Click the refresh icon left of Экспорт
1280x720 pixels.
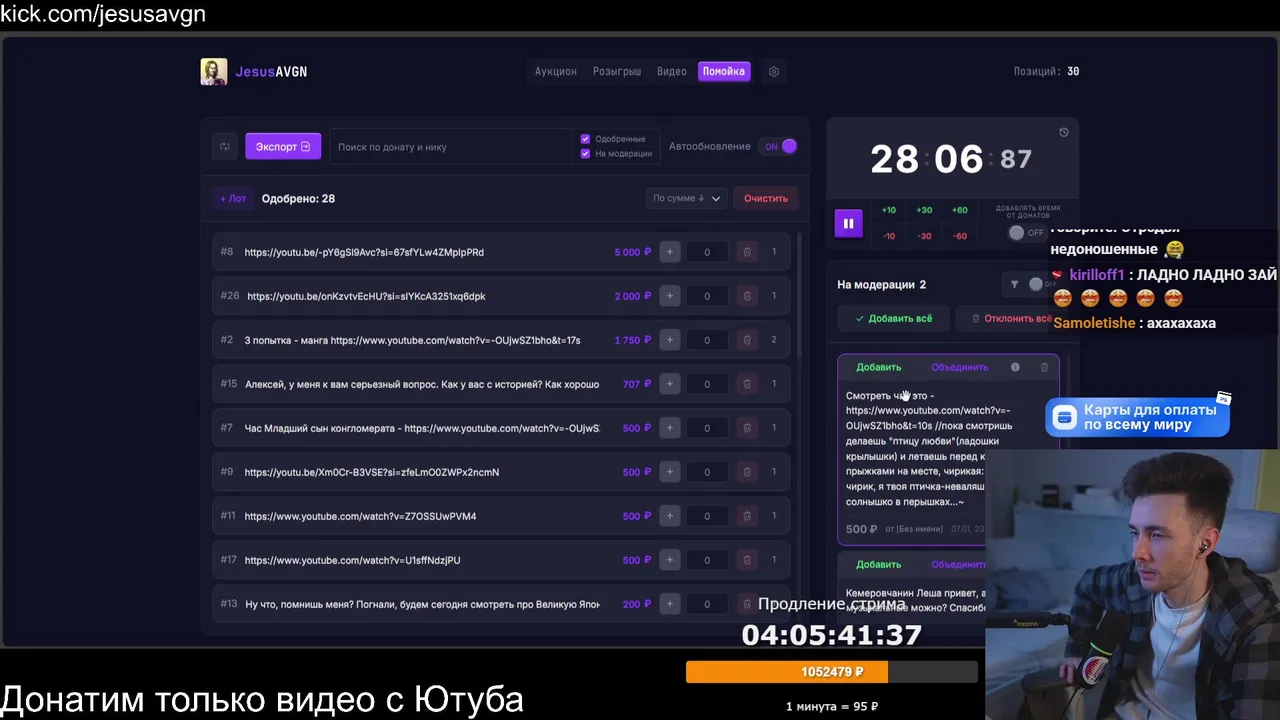tap(225, 146)
